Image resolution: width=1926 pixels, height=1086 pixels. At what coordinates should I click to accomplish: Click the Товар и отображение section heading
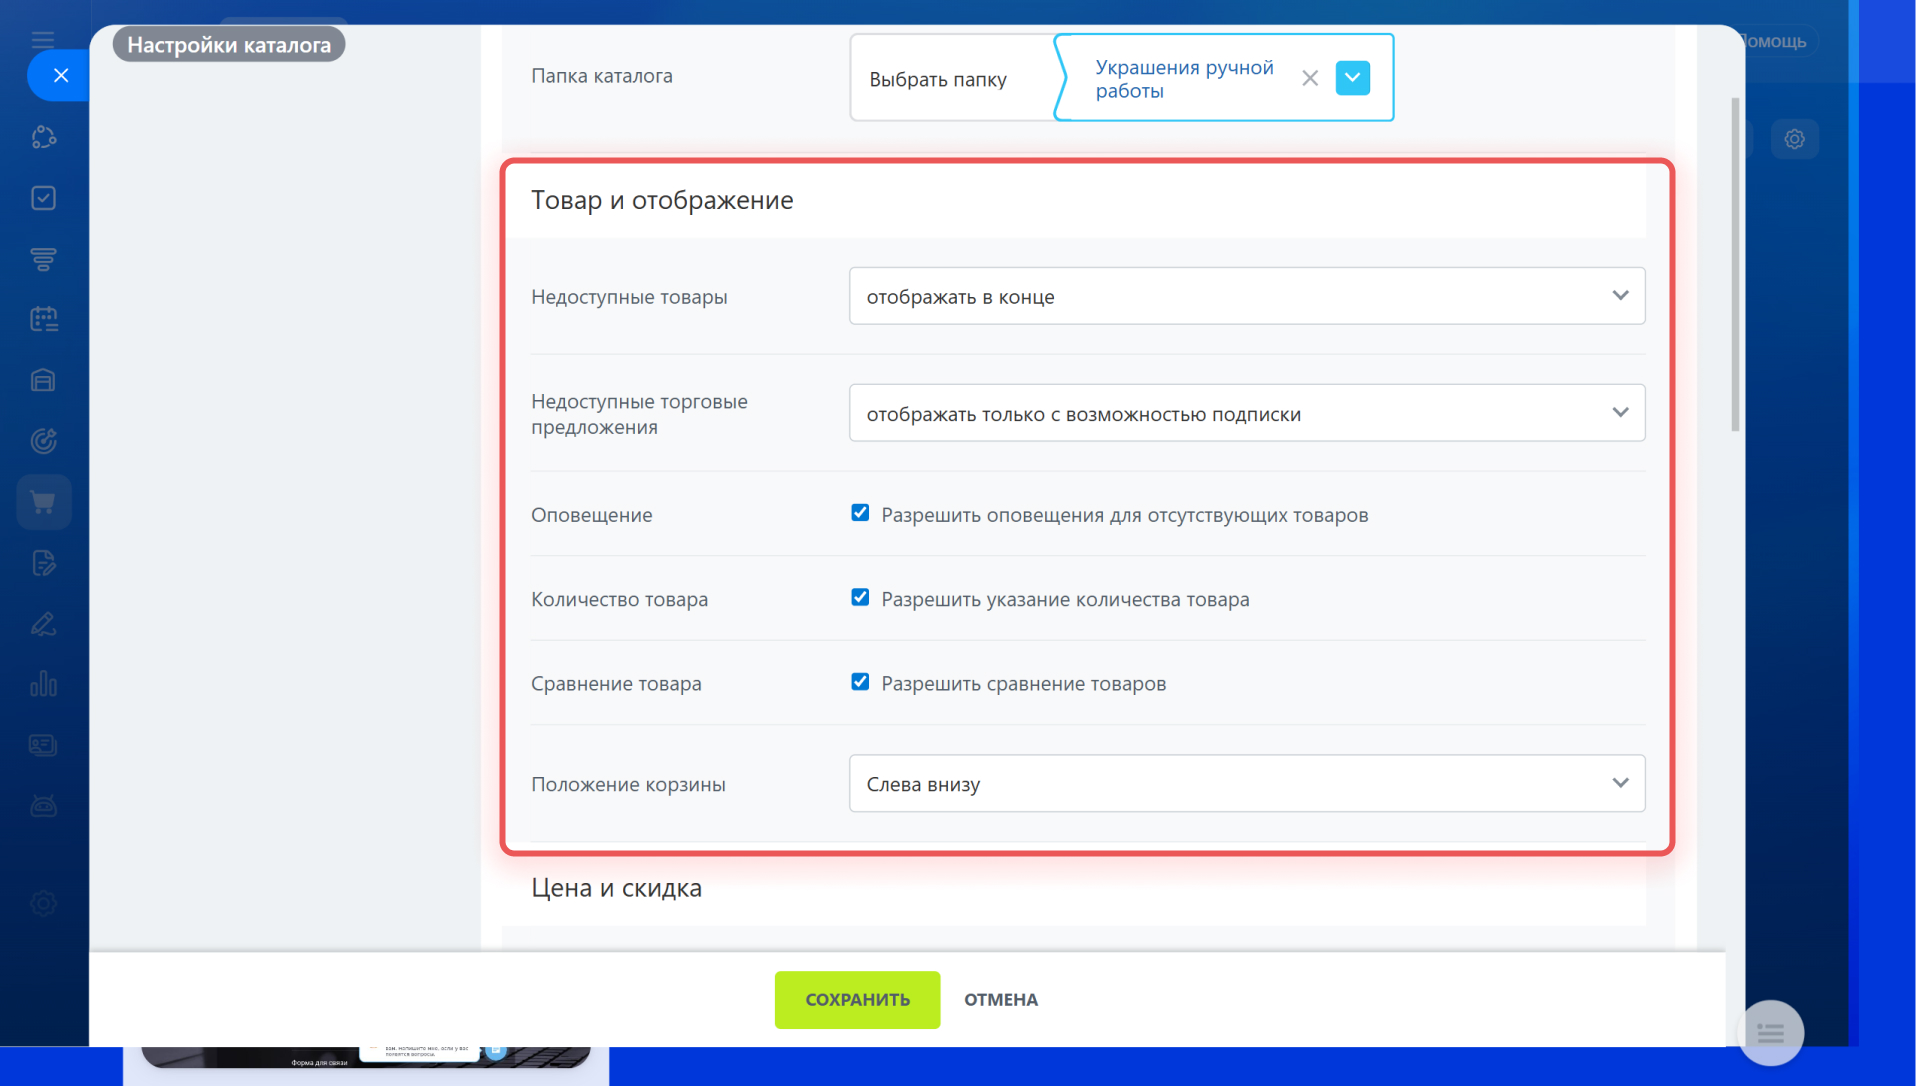(x=662, y=200)
